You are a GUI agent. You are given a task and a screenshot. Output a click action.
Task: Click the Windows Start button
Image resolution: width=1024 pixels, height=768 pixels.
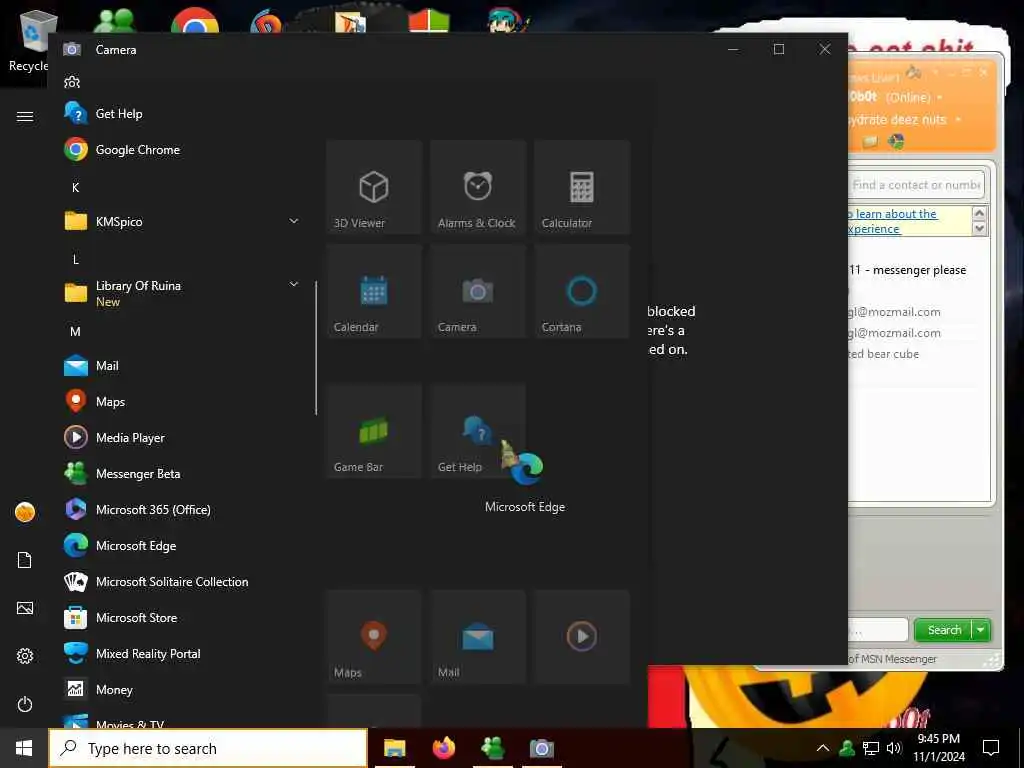tap(24, 748)
